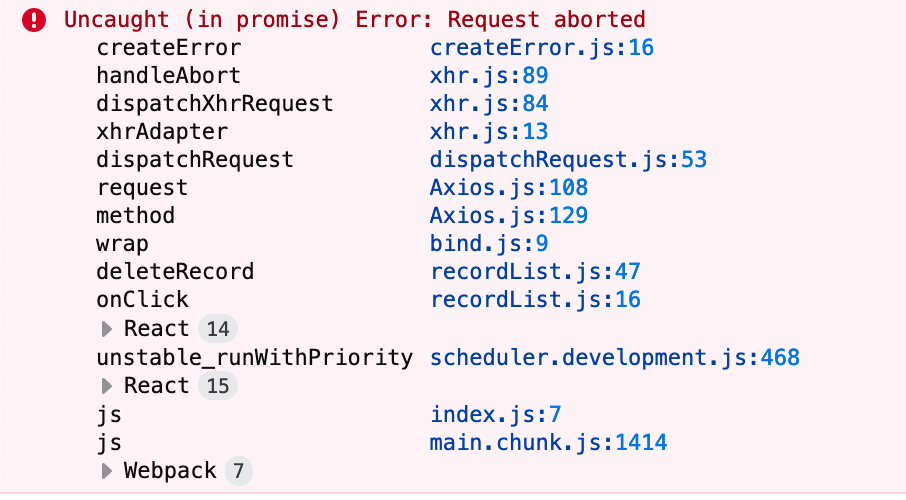Navigate to recordList.js:47 link

click(535, 272)
